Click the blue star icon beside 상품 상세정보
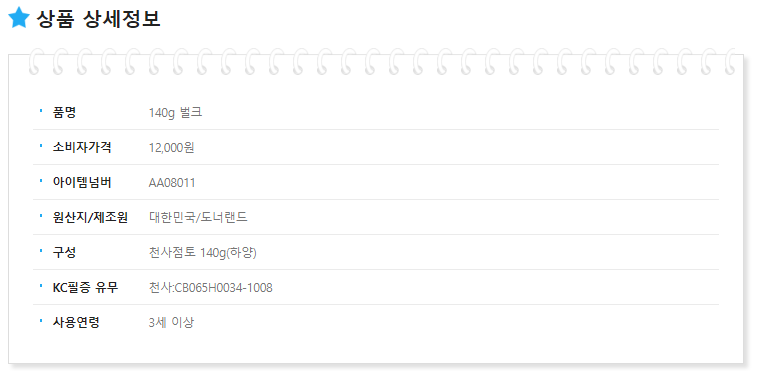Image resolution: width=758 pixels, height=371 pixels. [x=19, y=18]
